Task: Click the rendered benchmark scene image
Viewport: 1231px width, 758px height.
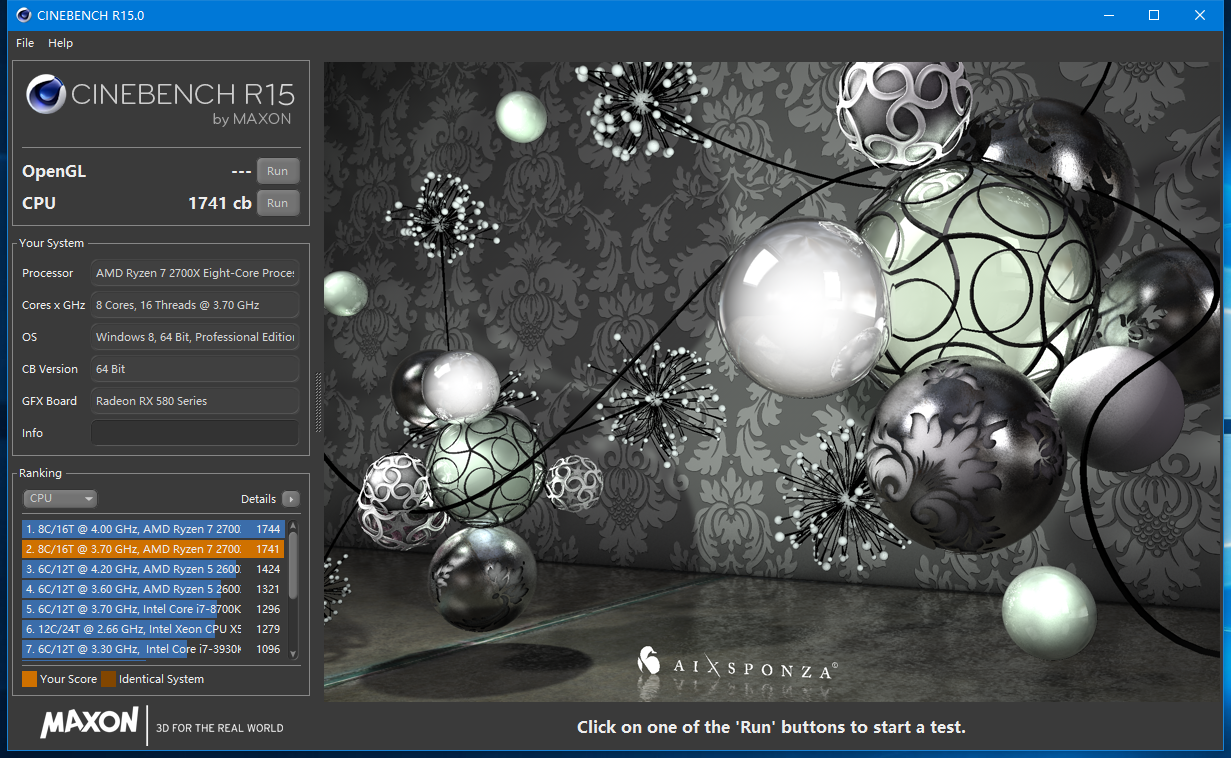Action: tap(772, 381)
